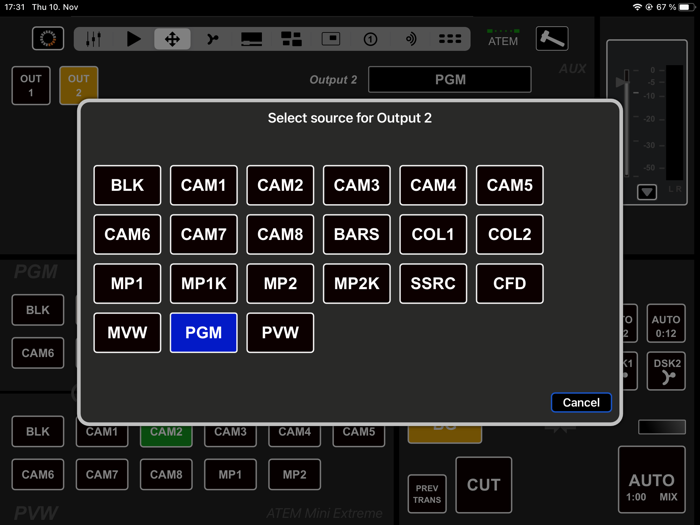Open the Output 2 PGM source field
Image resolution: width=700 pixels, height=525 pixels.
450,79
